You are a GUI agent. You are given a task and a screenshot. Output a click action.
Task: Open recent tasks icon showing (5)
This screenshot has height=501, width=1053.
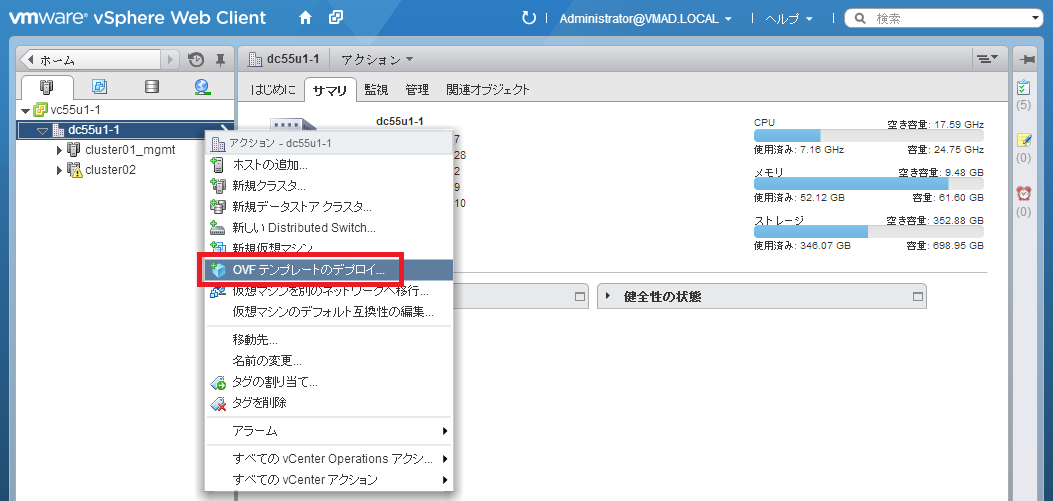point(1023,88)
